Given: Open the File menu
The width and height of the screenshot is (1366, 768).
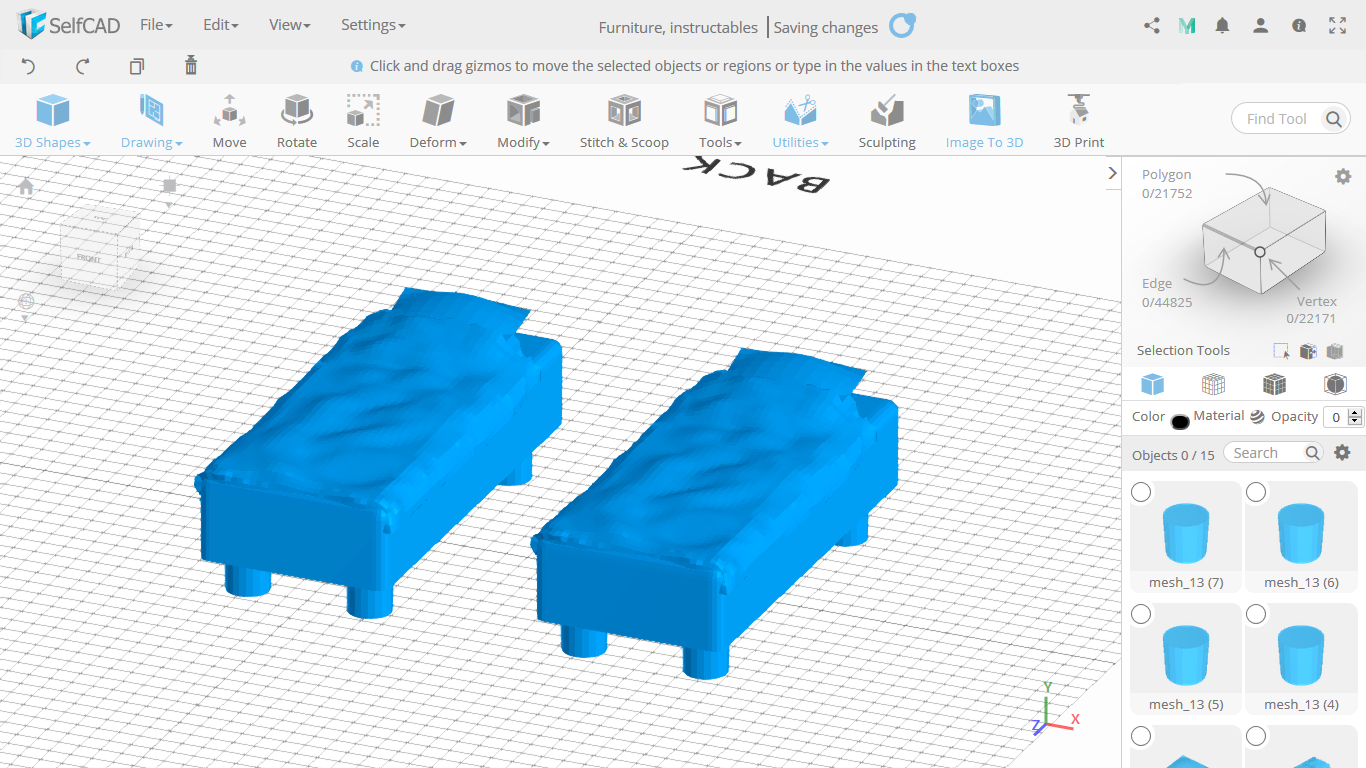Looking at the screenshot, I should (156, 25).
